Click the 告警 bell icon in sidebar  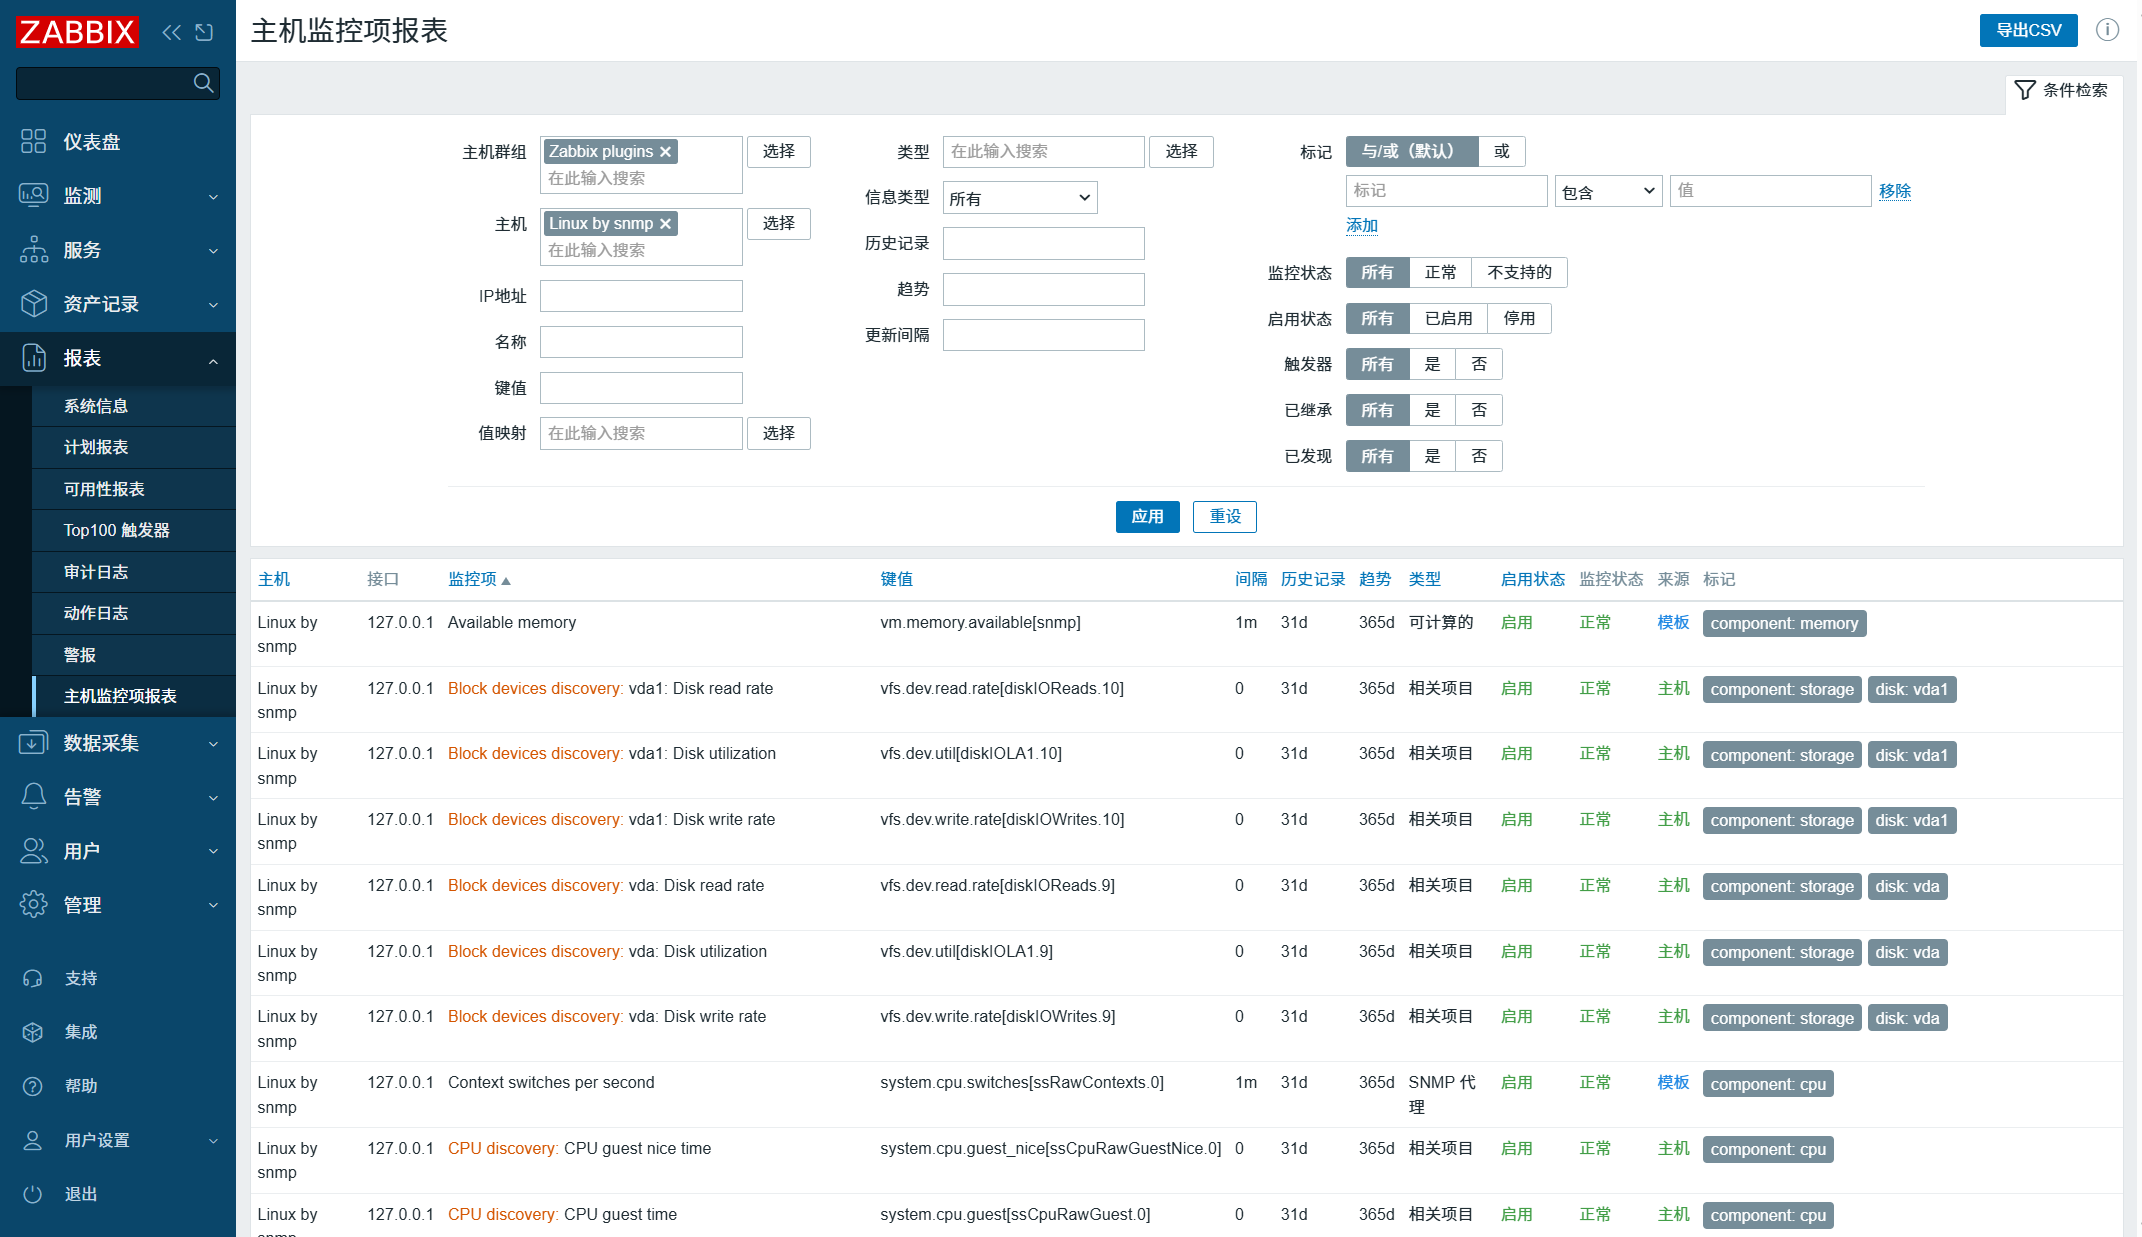(x=34, y=796)
